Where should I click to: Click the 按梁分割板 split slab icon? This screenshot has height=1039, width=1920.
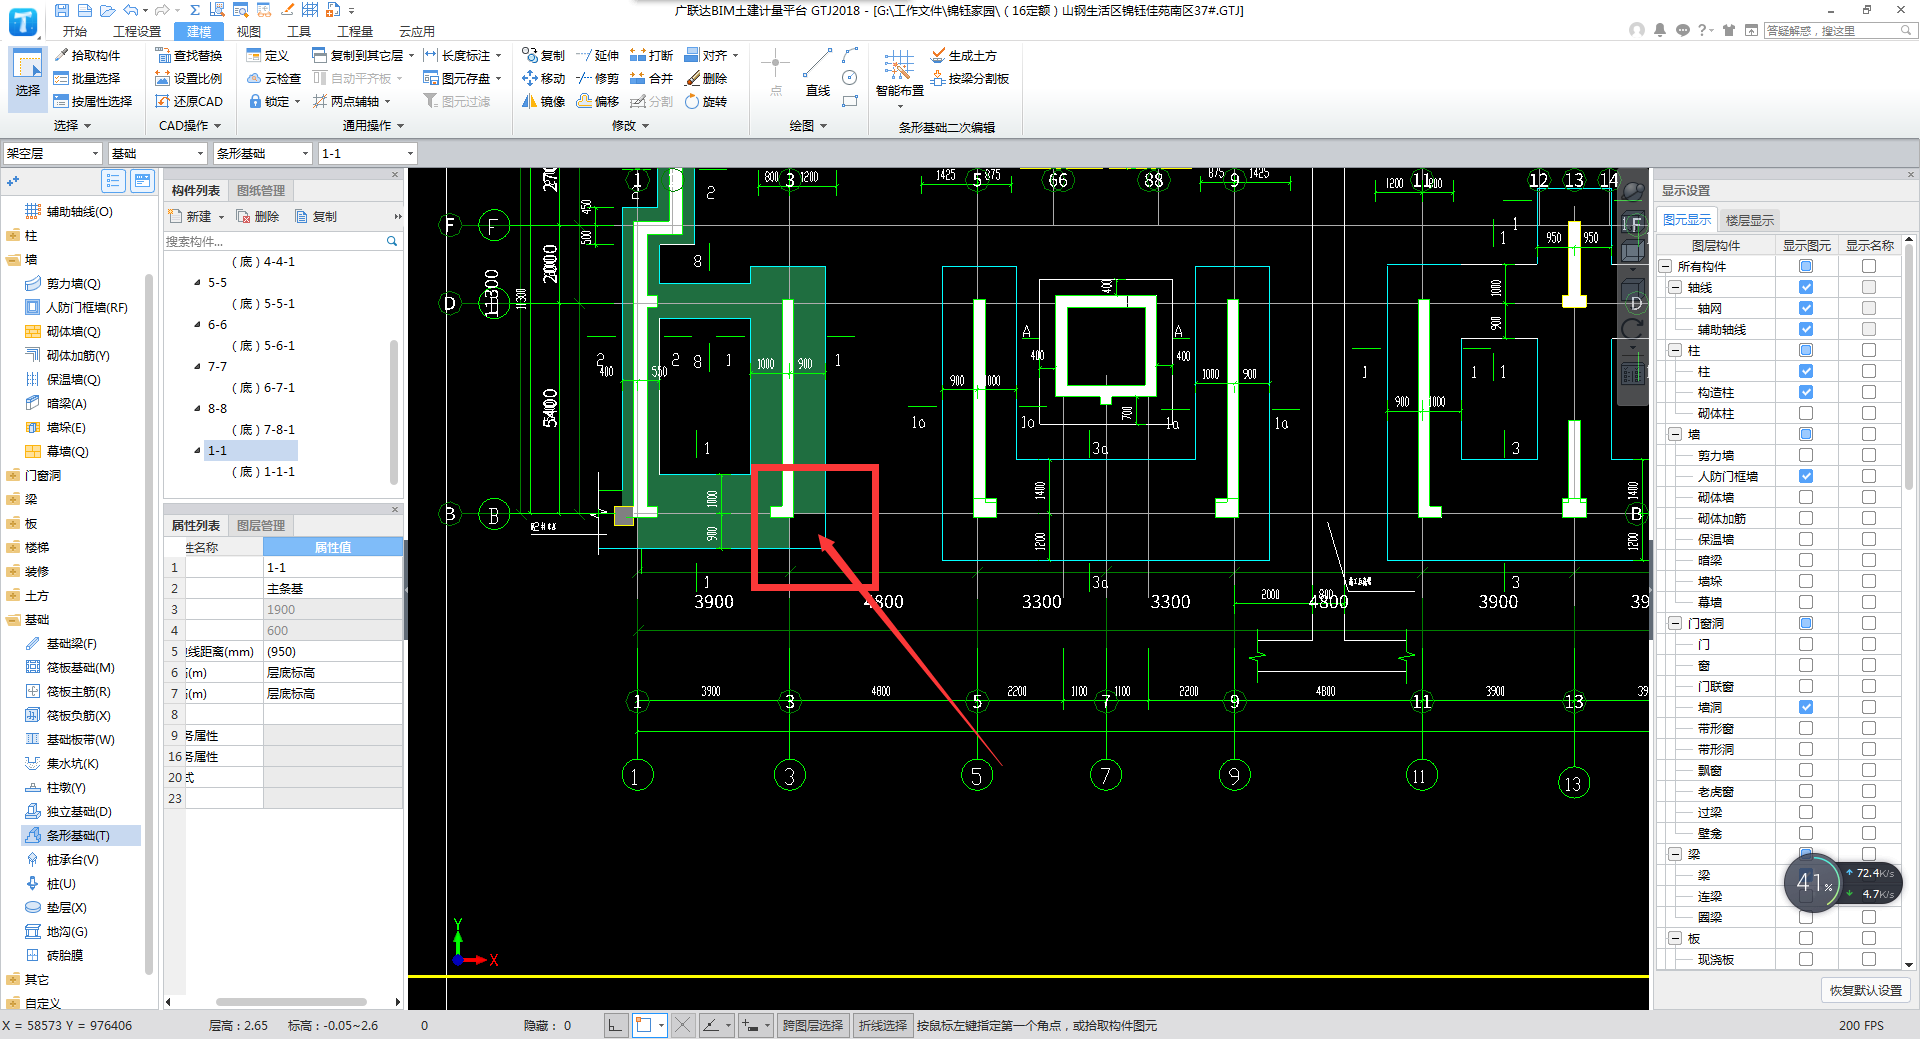pos(938,78)
